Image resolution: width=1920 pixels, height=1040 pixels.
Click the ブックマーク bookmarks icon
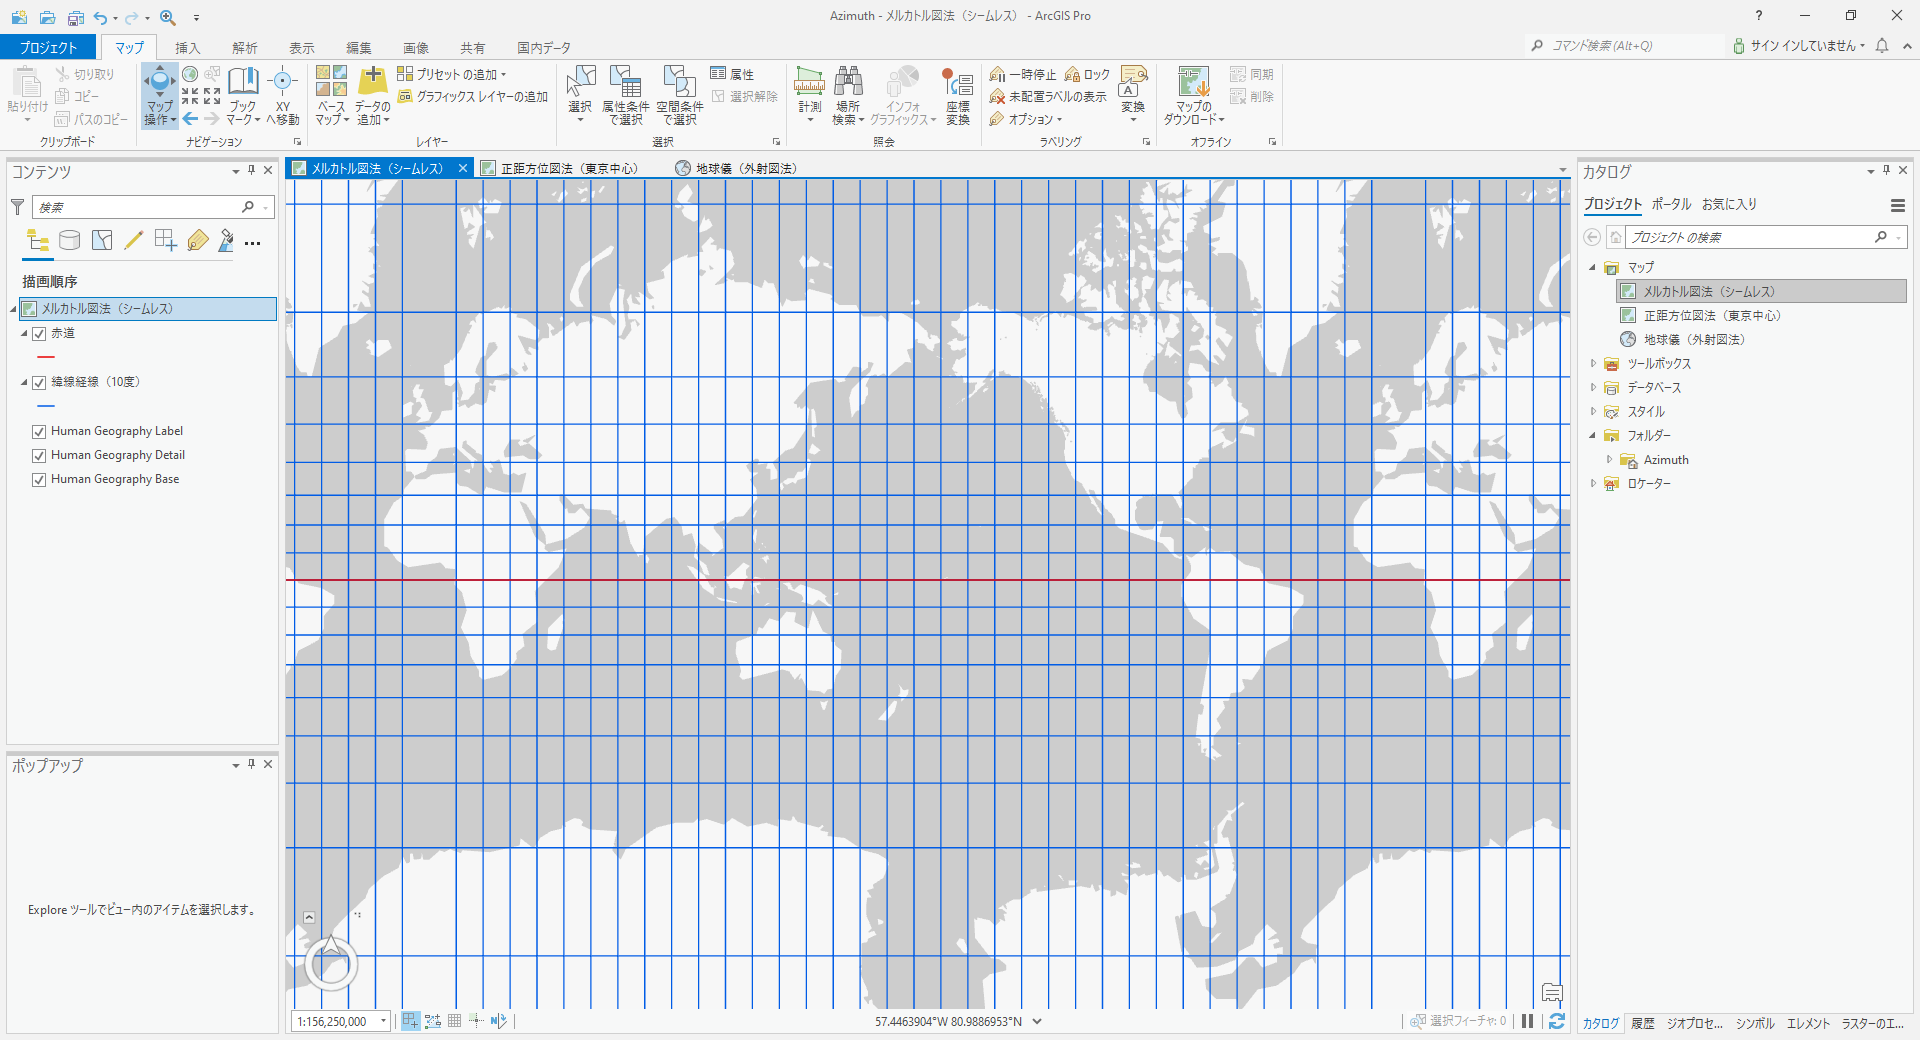click(x=243, y=82)
